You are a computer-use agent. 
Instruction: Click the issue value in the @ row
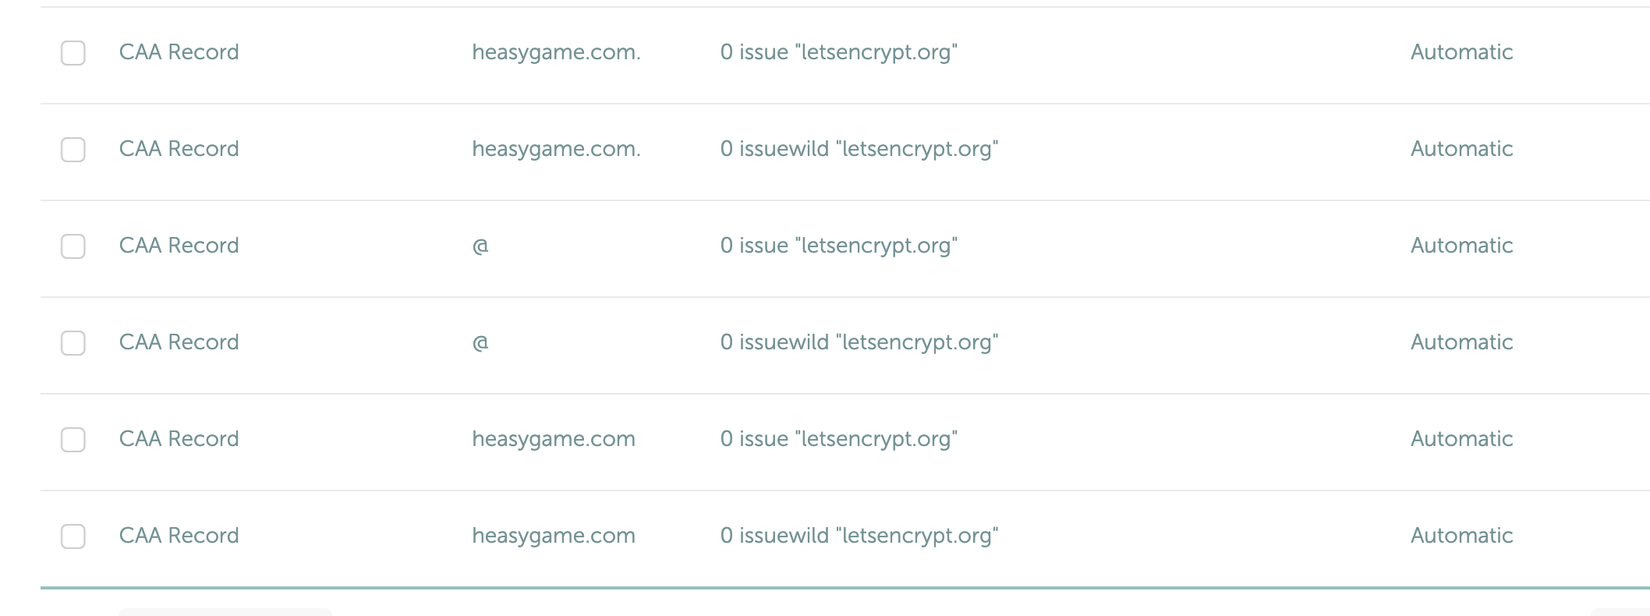click(x=838, y=246)
